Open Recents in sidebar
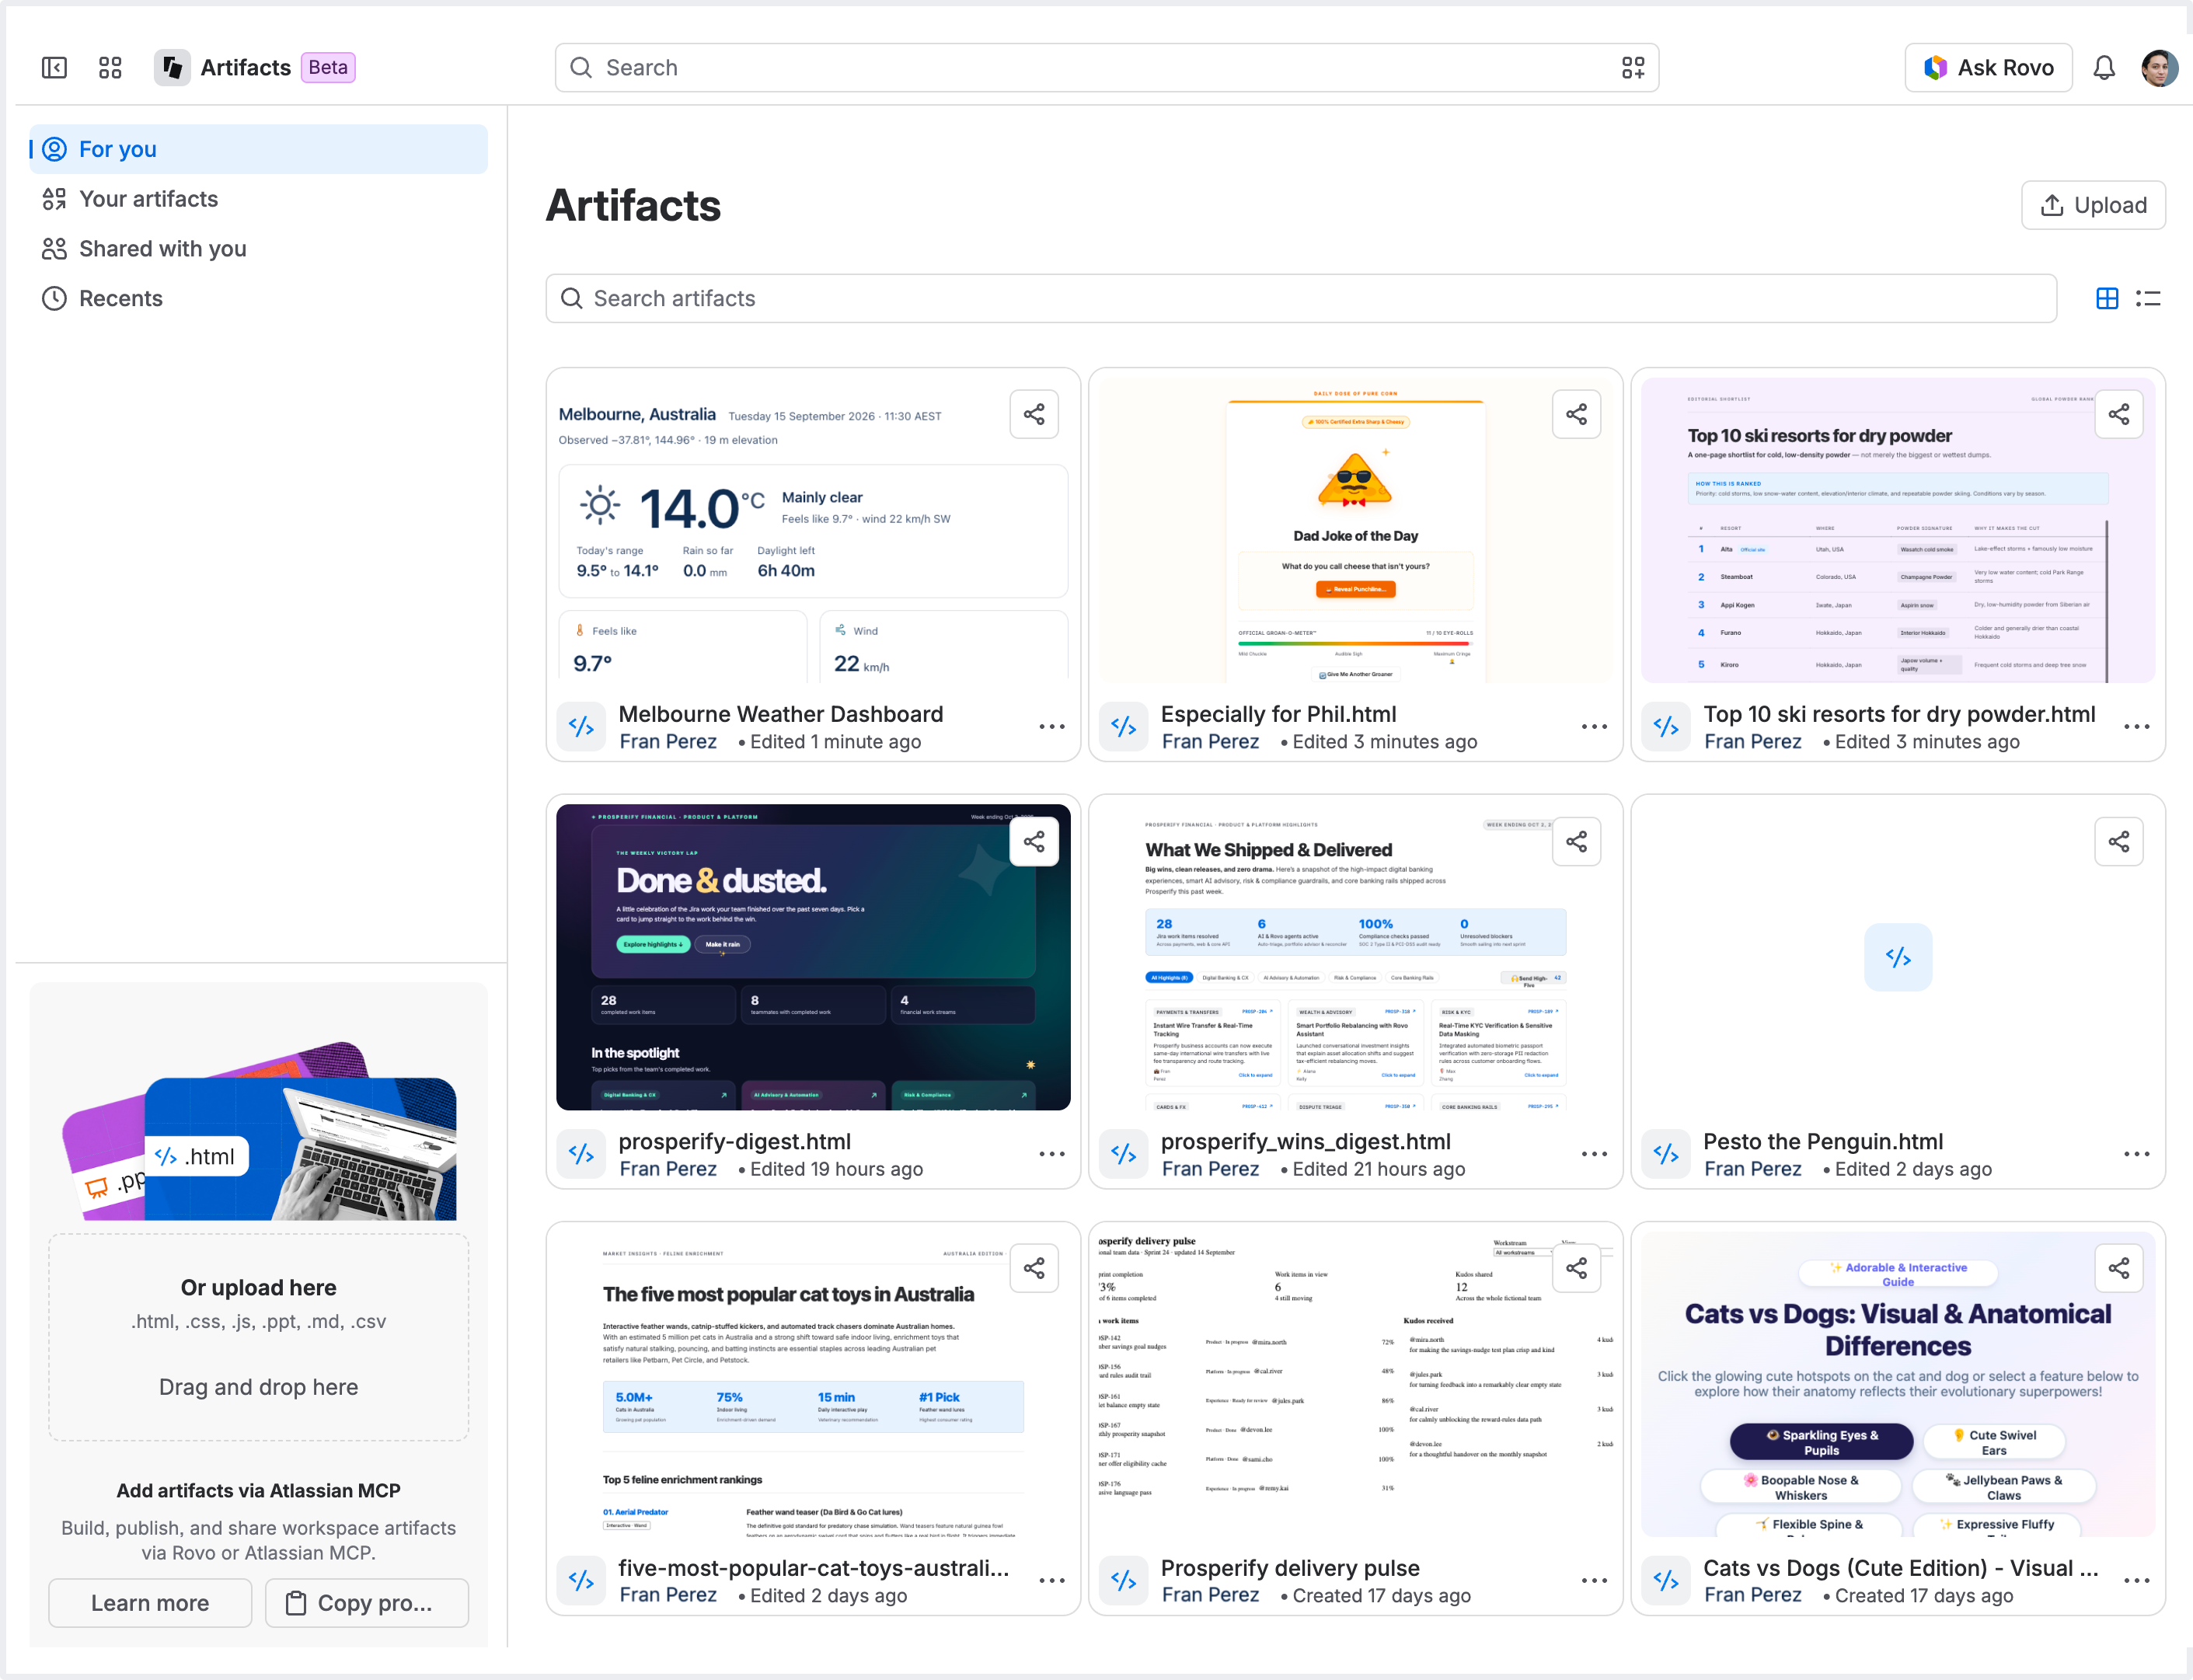This screenshot has height=1680, width=2193. 259,298
